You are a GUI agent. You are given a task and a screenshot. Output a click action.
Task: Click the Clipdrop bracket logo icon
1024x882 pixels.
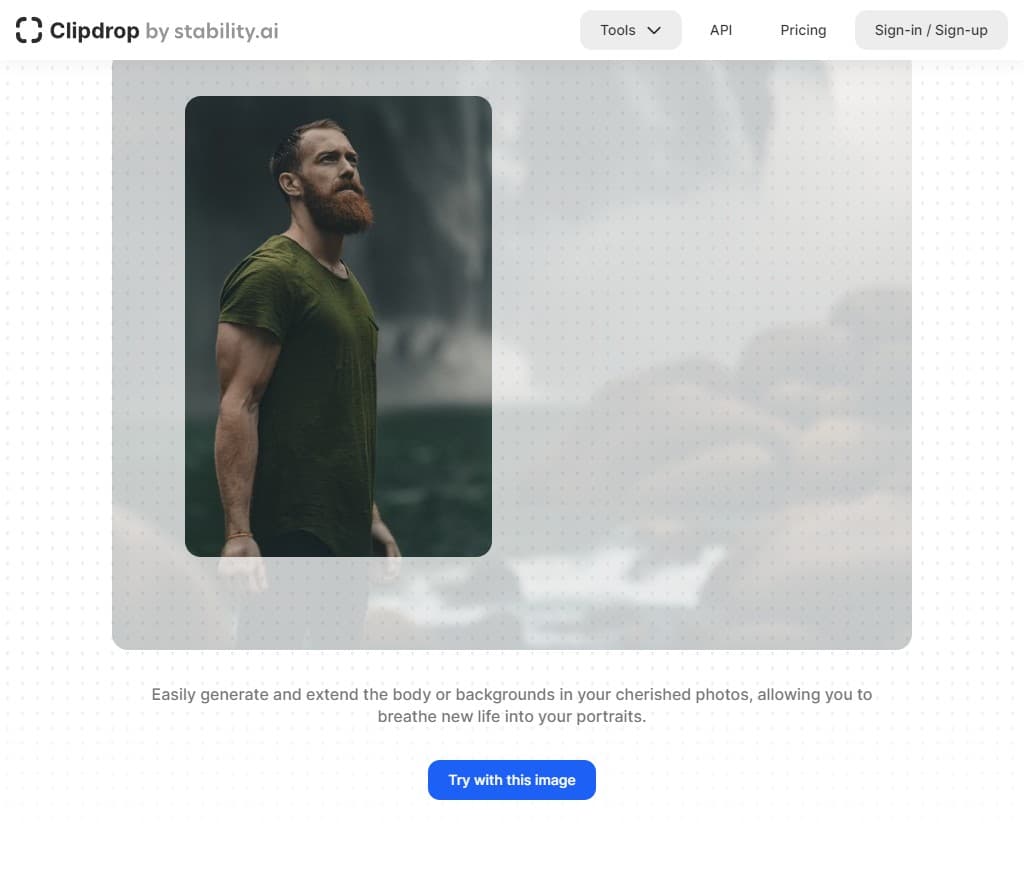[29, 30]
